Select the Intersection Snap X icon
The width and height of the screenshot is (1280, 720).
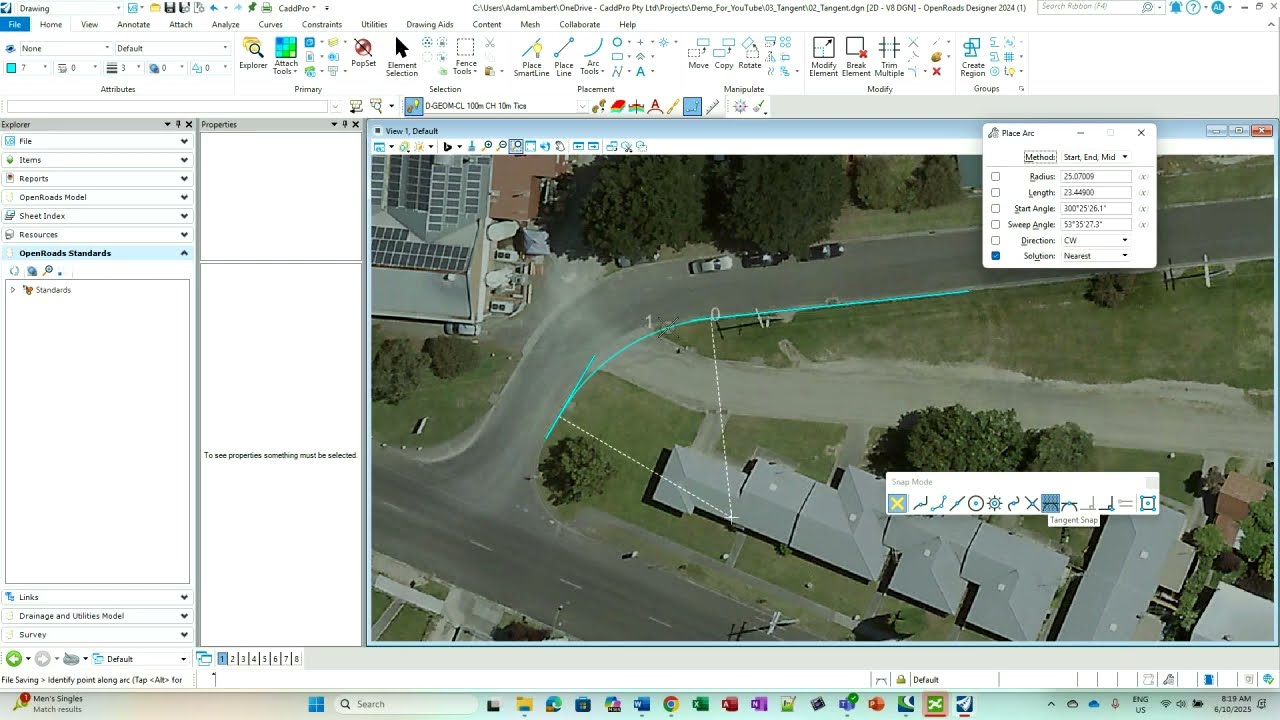click(1032, 503)
